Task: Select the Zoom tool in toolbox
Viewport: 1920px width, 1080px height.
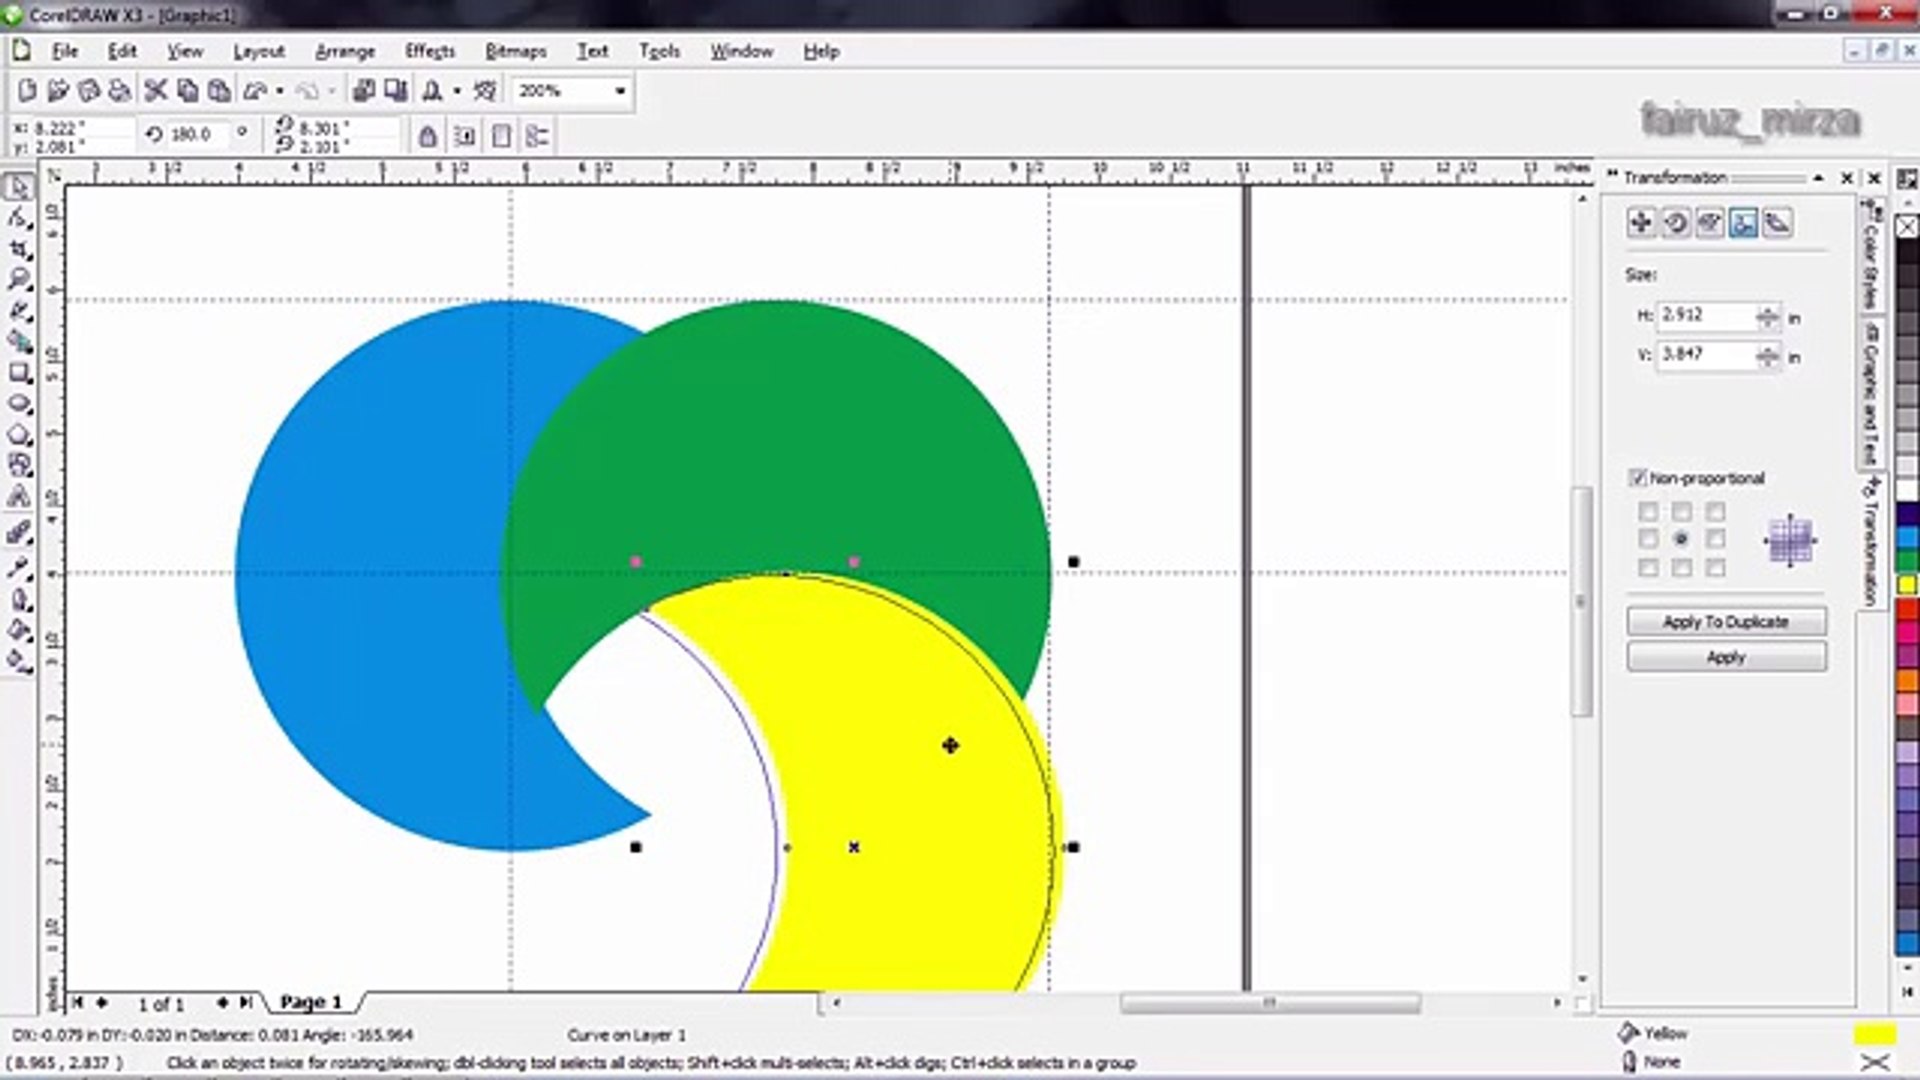Action: pos(19,279)
